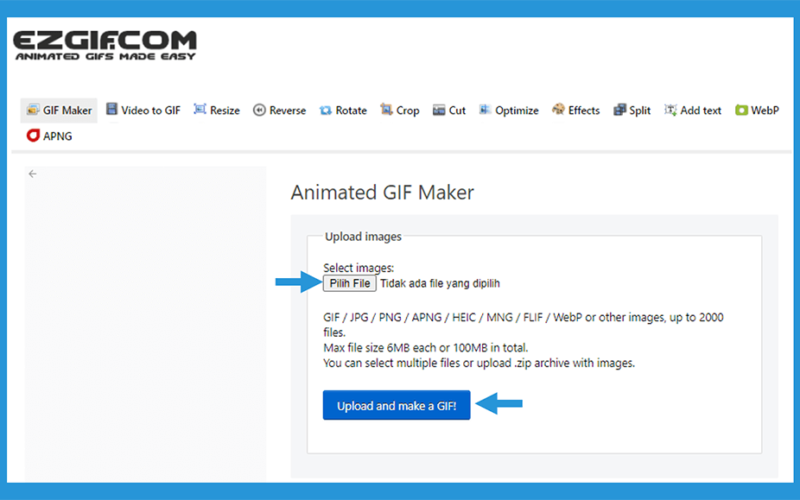
Task: Click the Cut tool icon
Action: pyautogui.click(x=439, y=110)
